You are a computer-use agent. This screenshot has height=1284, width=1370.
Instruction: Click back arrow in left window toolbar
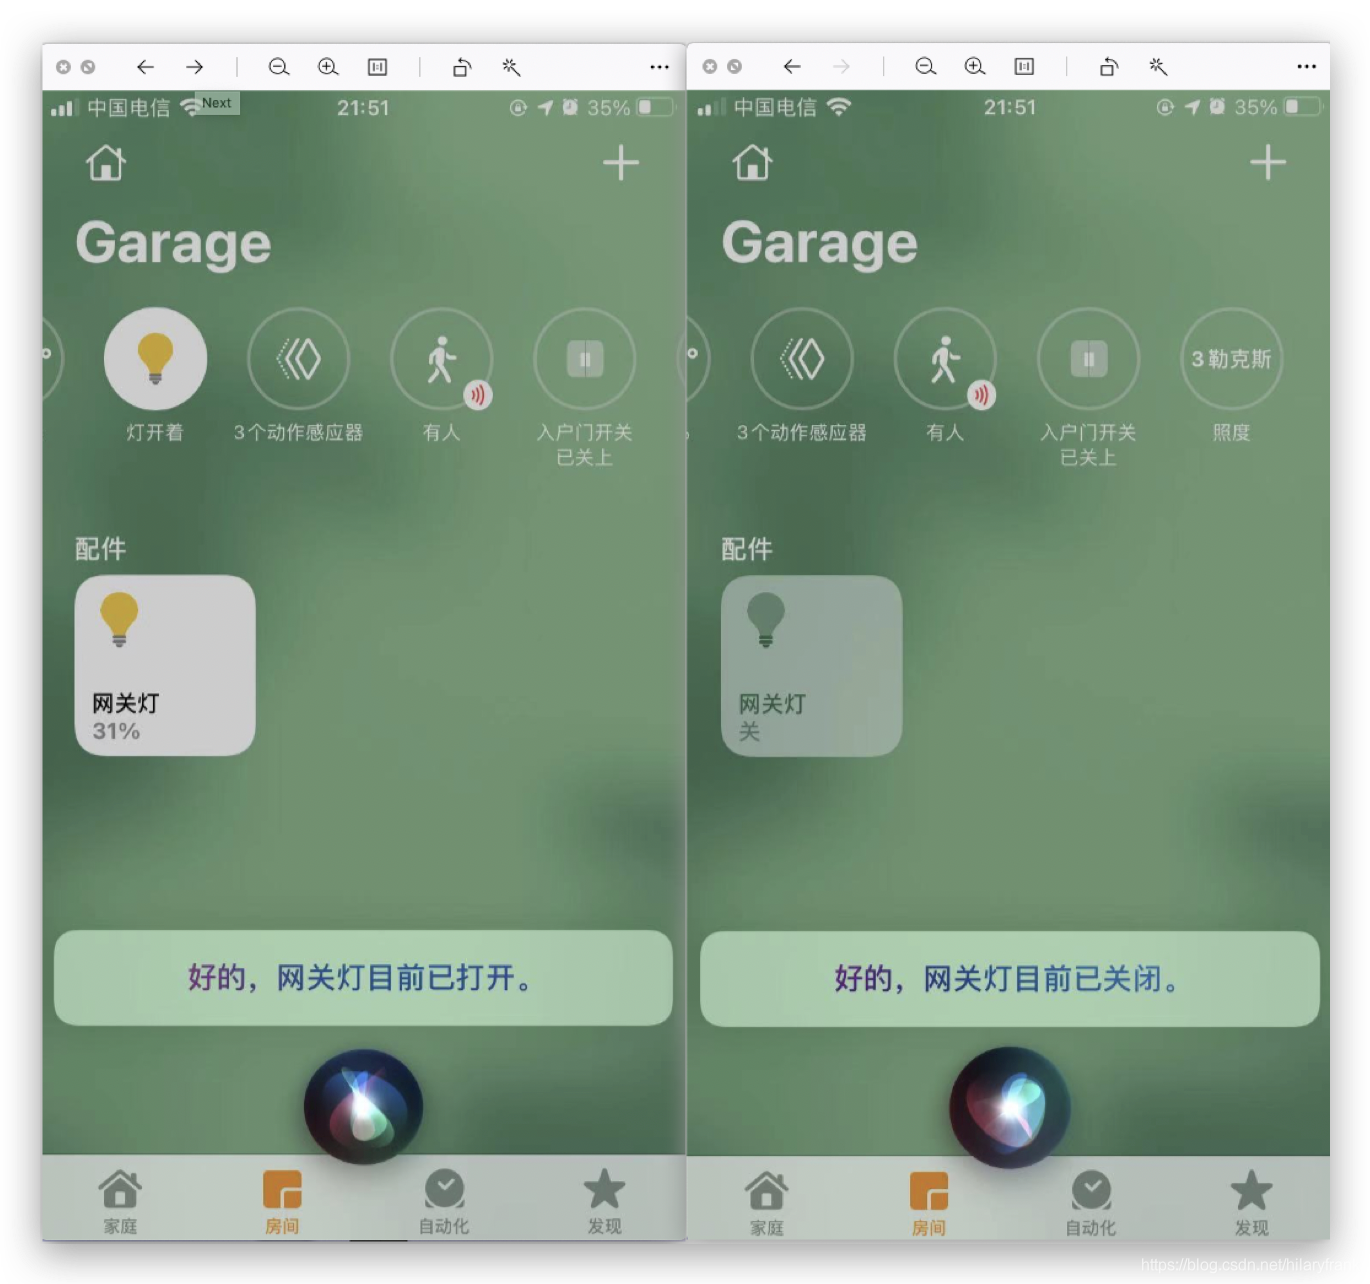coord(145,67)
